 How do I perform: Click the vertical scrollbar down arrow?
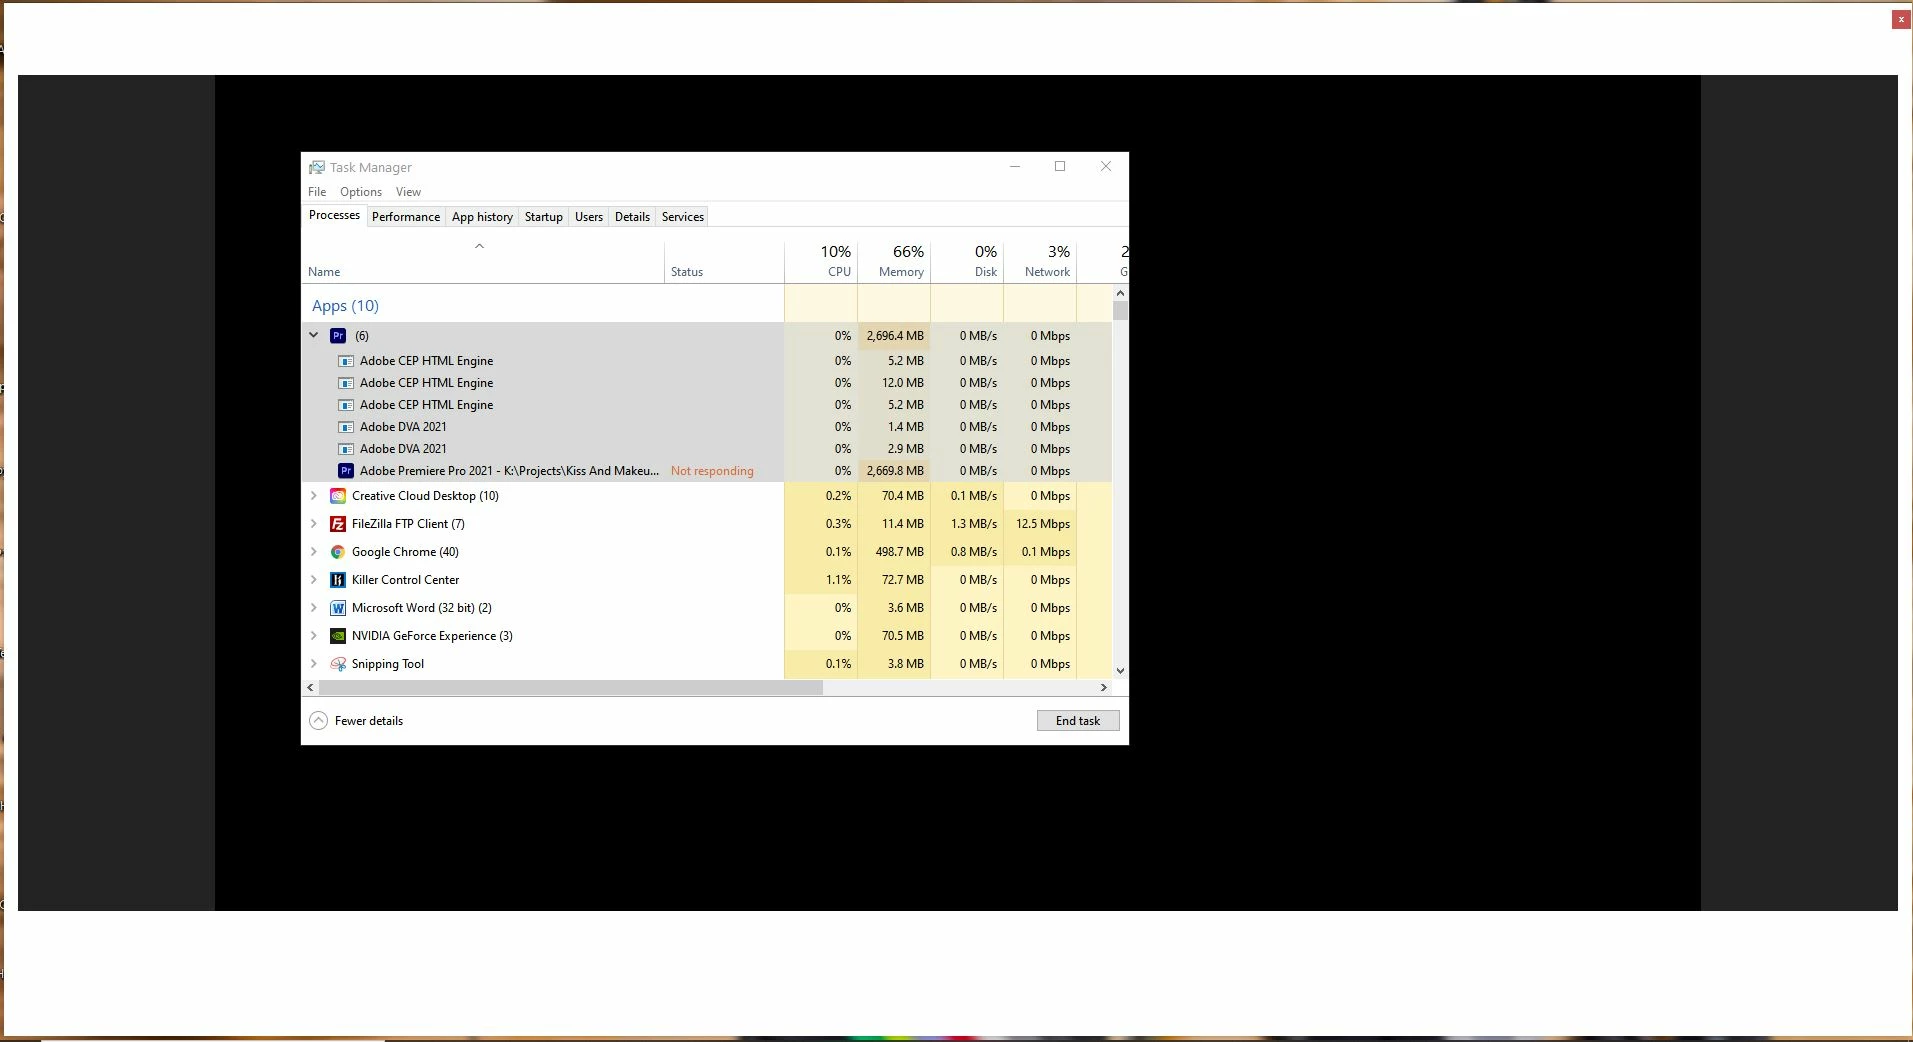coord(1120,671)
